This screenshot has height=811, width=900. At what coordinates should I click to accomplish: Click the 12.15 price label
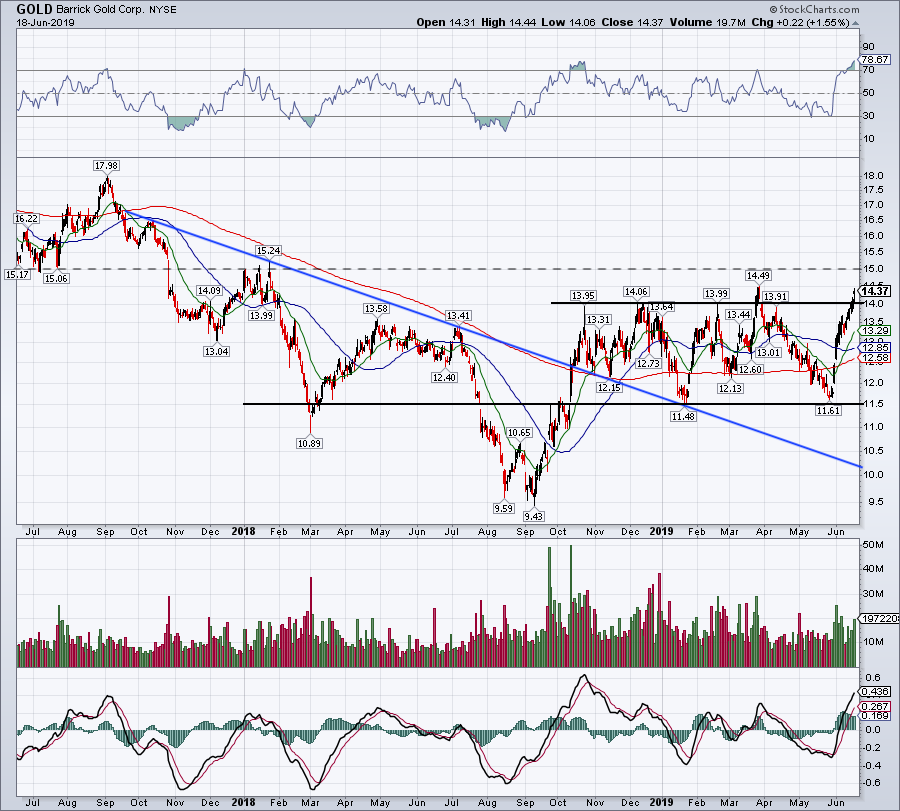(x=609, y=388)
